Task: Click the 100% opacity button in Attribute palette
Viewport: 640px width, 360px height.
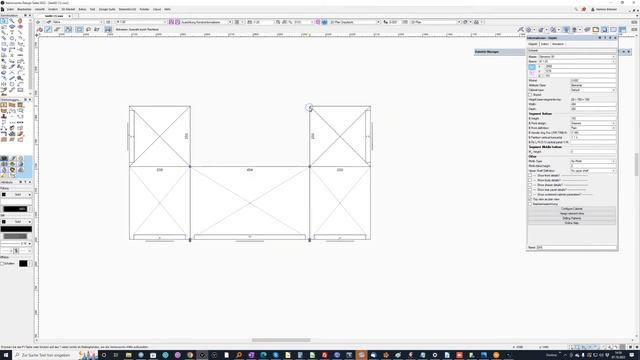Action: tap(16, 209)
